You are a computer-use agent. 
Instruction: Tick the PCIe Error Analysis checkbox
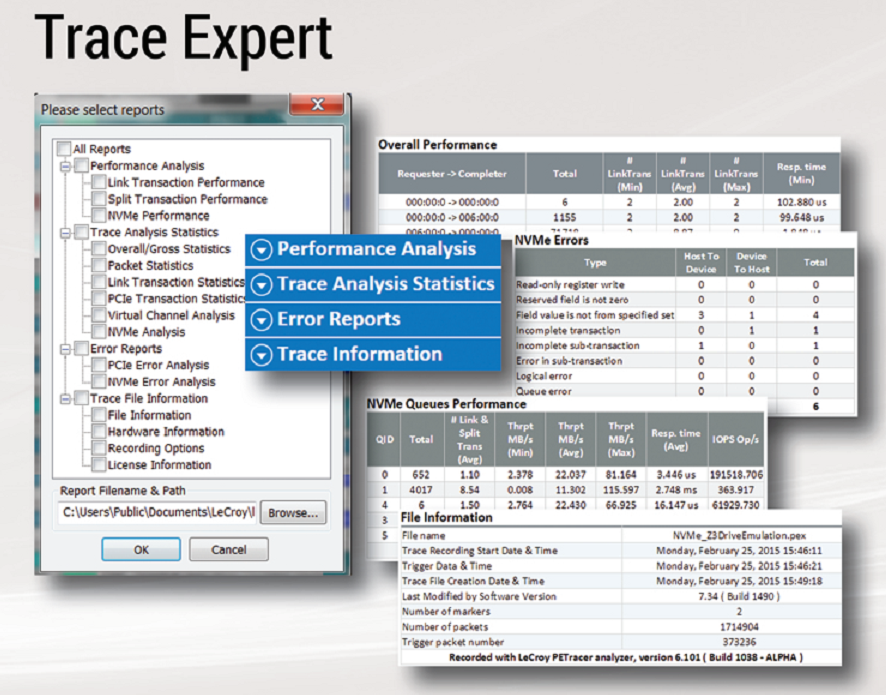pyautogui.click(x=99, y=365)
